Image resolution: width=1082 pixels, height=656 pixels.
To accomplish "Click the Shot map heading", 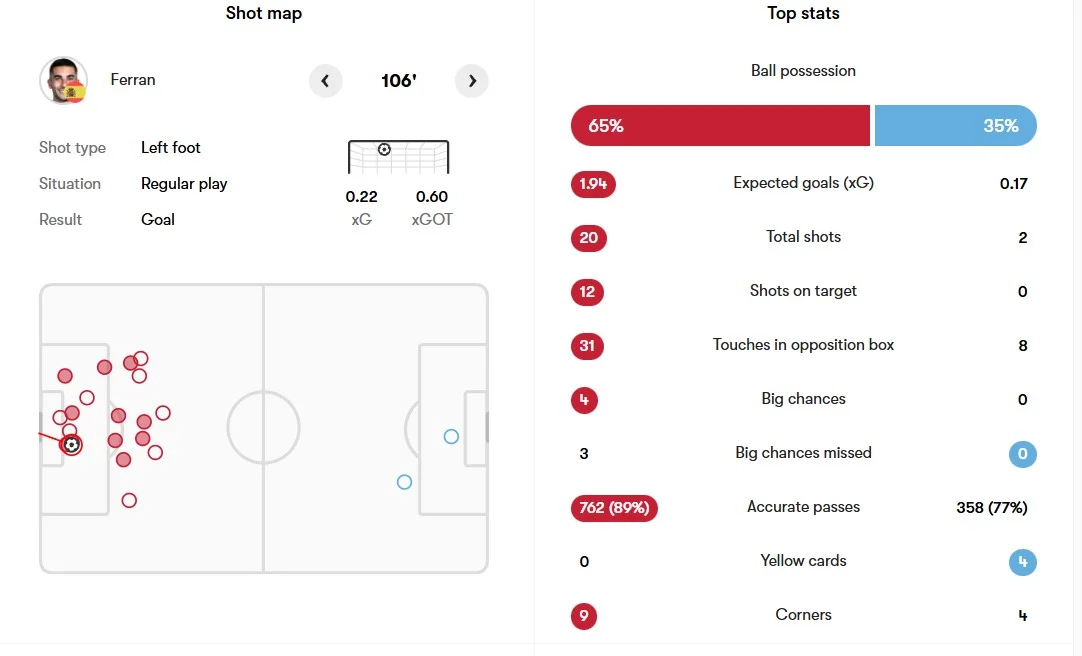I will click(x=264, y=13).
